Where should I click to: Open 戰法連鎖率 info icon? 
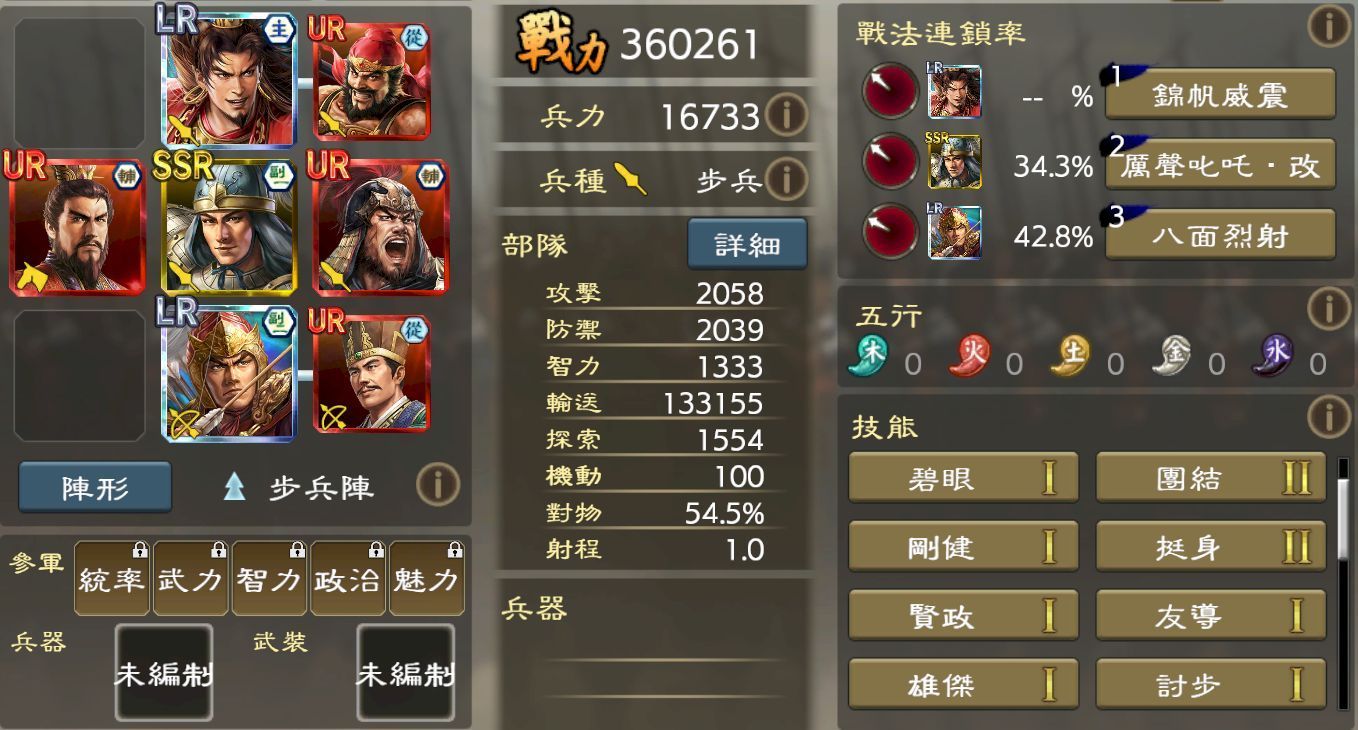[x=1329, y=26]
